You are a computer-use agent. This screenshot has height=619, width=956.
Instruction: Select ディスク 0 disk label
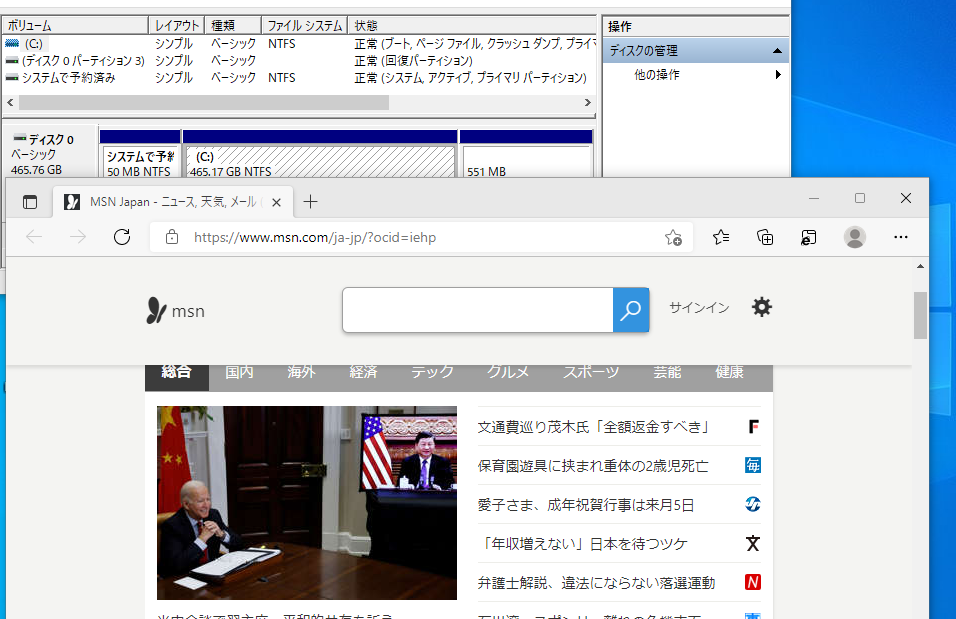[51, 140]
